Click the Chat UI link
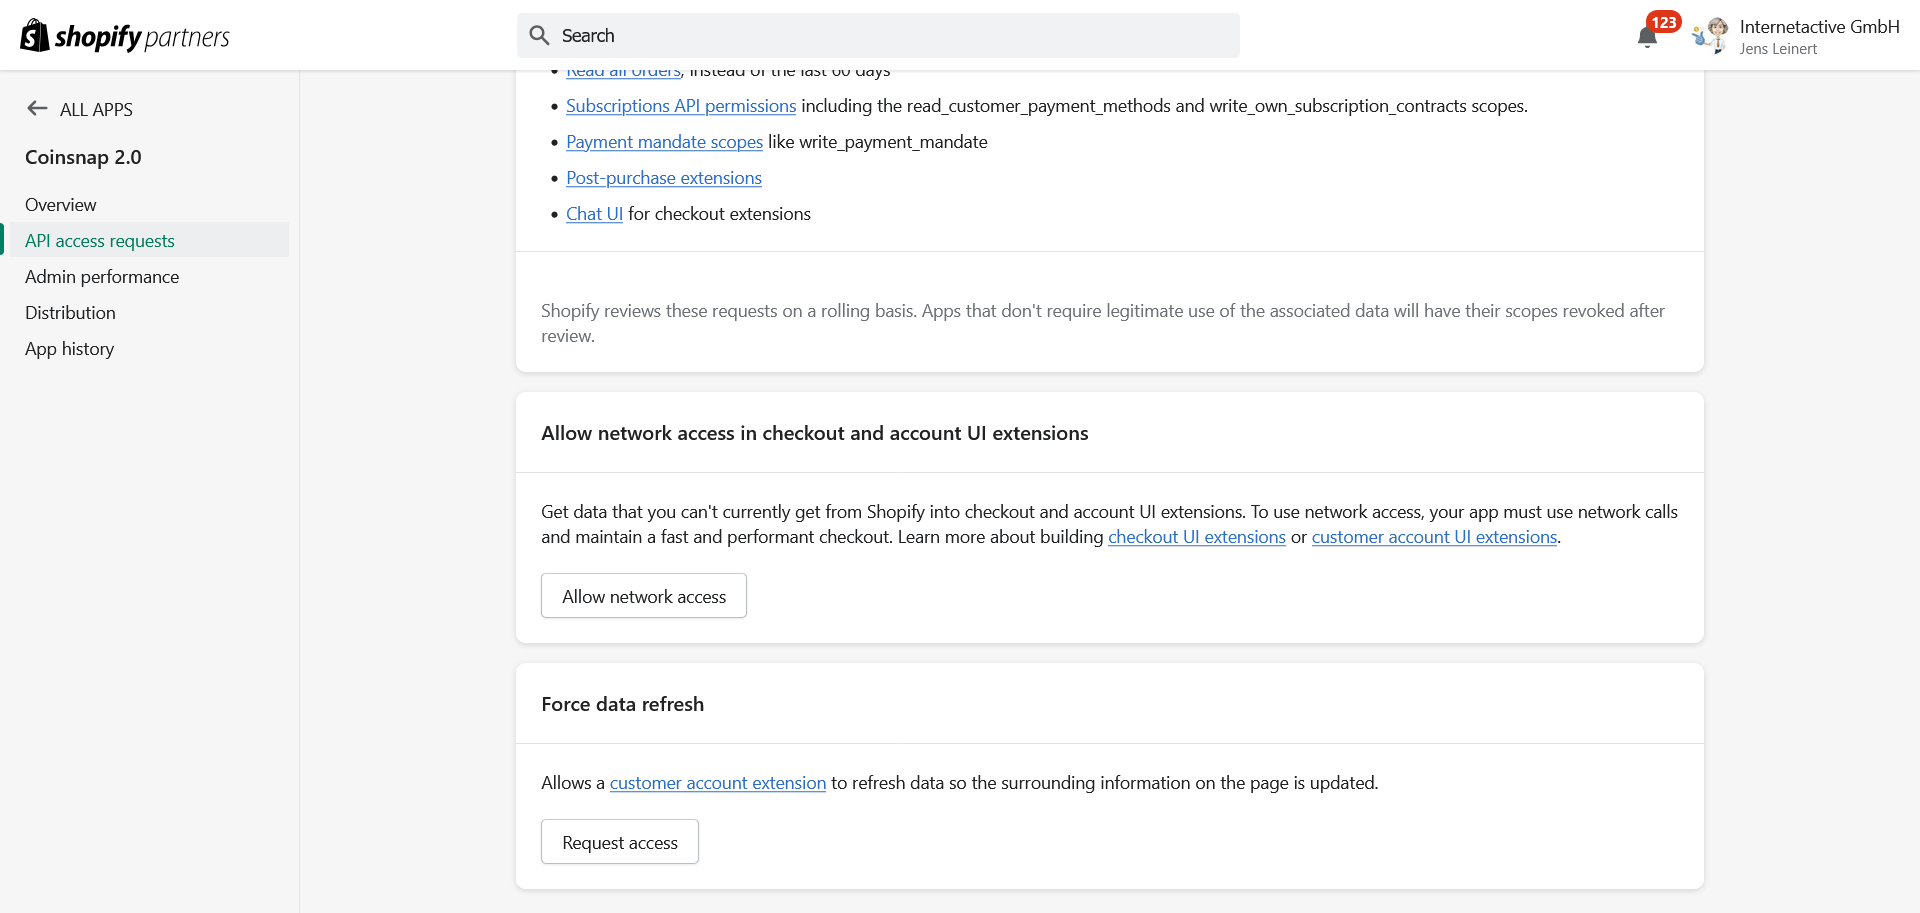This screenshot has width=1920, height=913. [594, 214]
